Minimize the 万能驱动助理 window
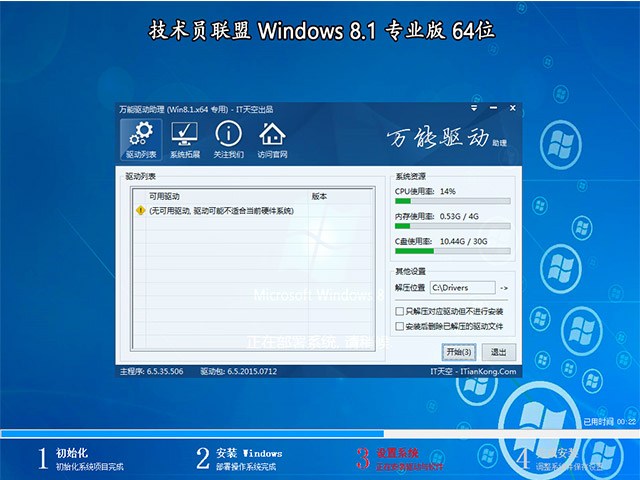 pyautogui.click(x=493, y=108)
